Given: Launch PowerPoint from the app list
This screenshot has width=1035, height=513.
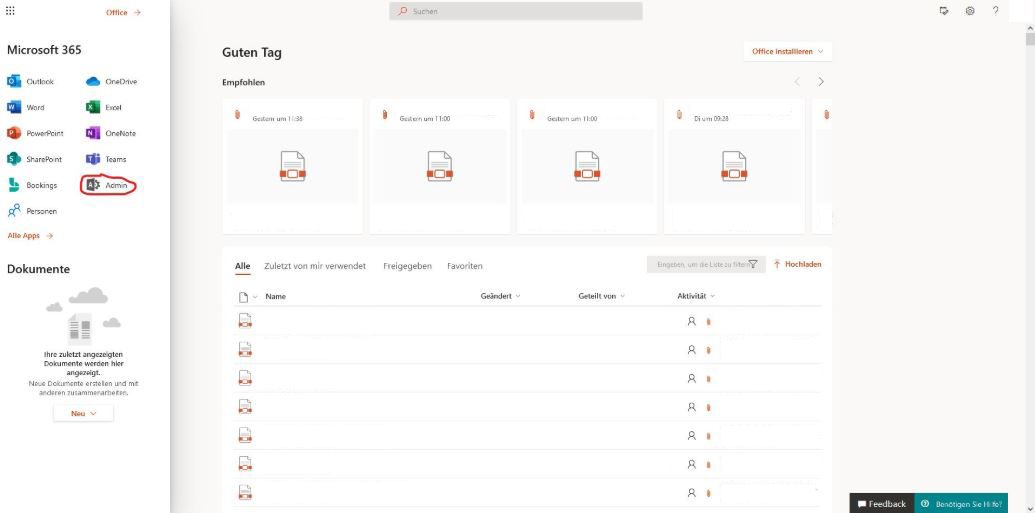Looking at the screenshot, I should point(14,133).
